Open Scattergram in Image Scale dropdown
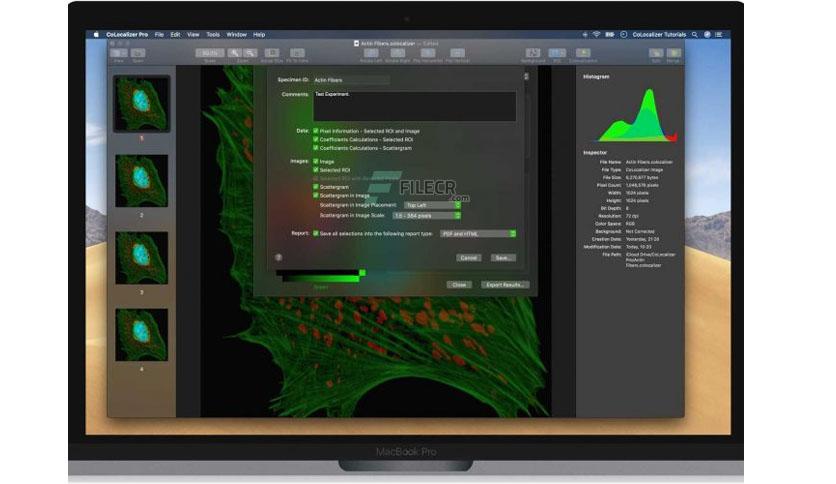The height and width of the screenshot is (484, 836). (427, 215)
